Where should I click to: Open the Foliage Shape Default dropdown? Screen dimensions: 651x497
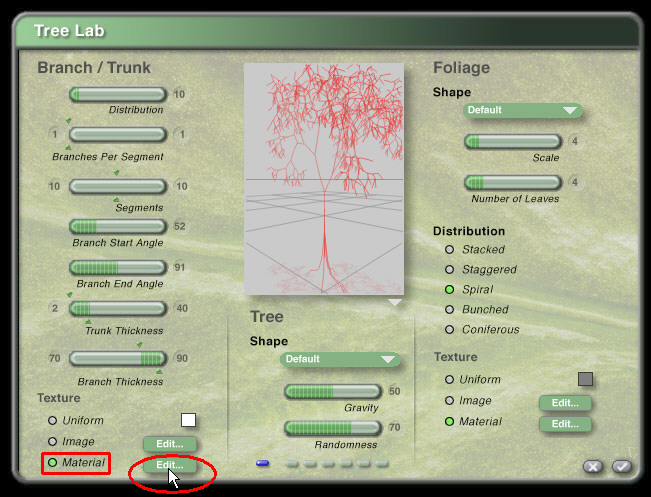523,110
